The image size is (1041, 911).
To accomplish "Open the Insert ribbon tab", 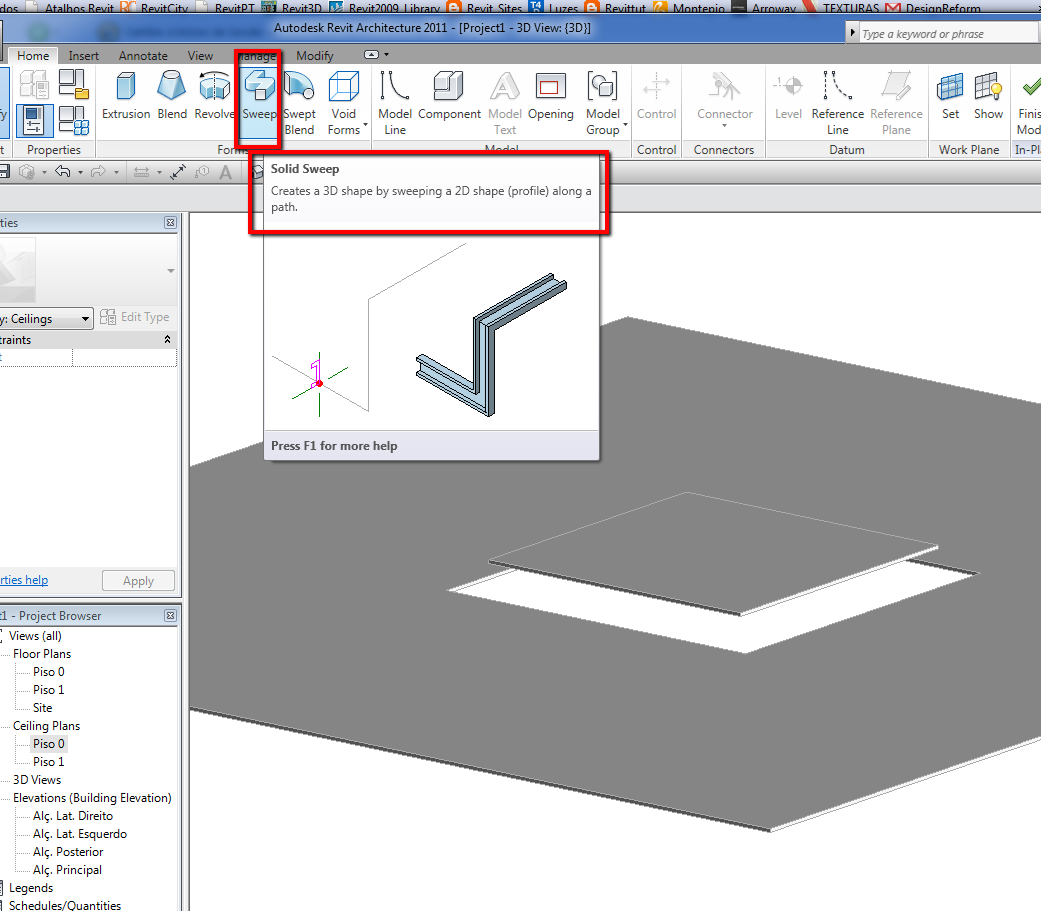I will [x=84, y=56].
